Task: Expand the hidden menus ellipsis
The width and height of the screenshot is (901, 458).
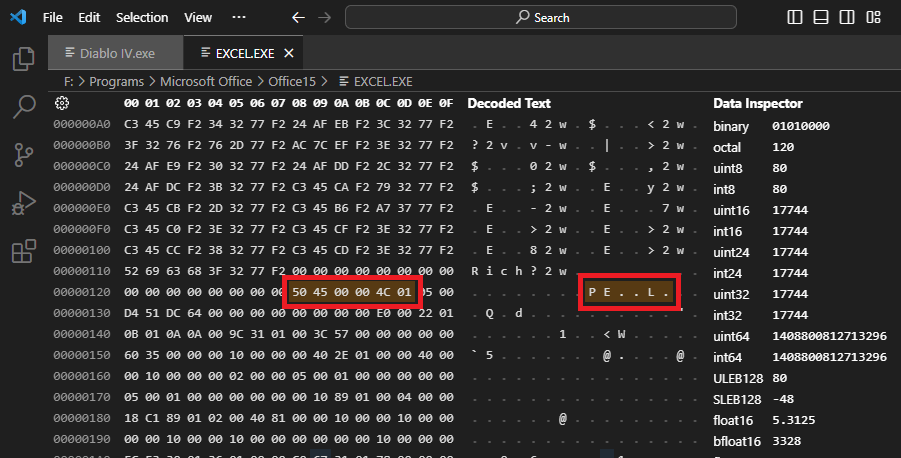Action: click(x=239, y=17)
